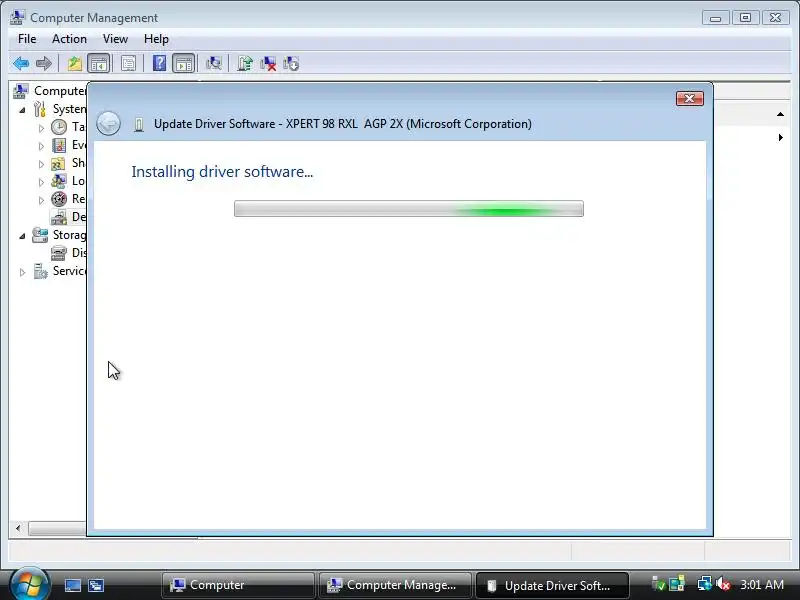Click the Properties sheet toolbar icon
Image resolution: width=800 pixels, height=600 pixels.
click(x=129, y=64)
